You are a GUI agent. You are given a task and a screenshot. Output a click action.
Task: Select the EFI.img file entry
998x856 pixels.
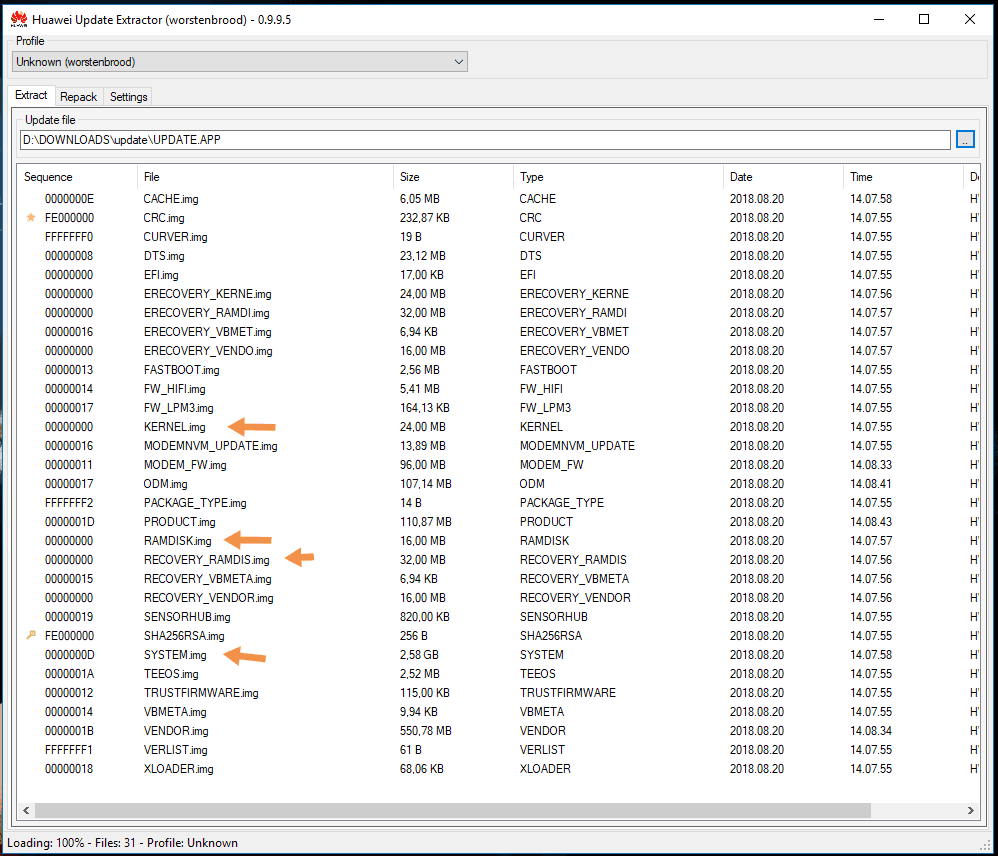161,275
